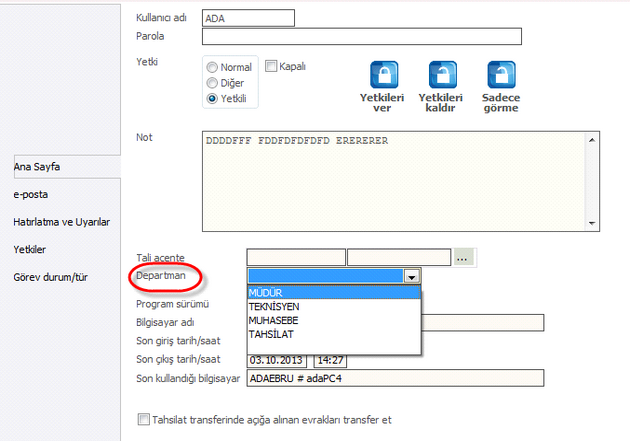This screenshot has height=441, width=630.
Task: Click the Parola input field
Action: click(362, 37)
